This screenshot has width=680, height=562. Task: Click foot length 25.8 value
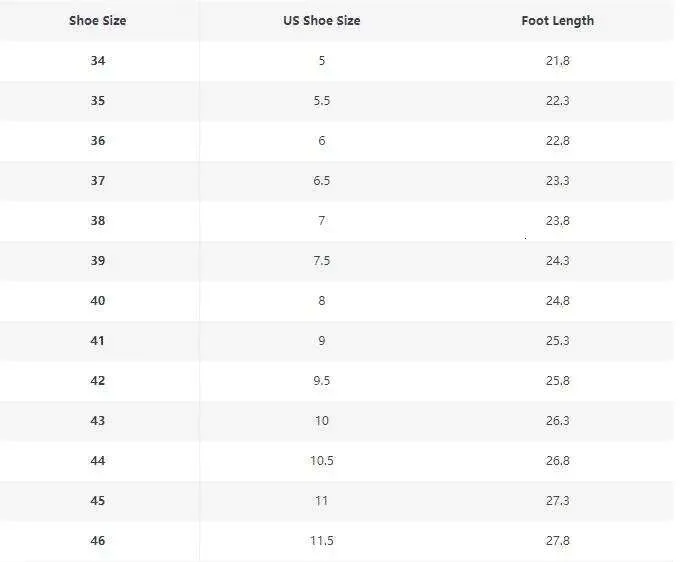pyautogui.click(x=558, y=381)
